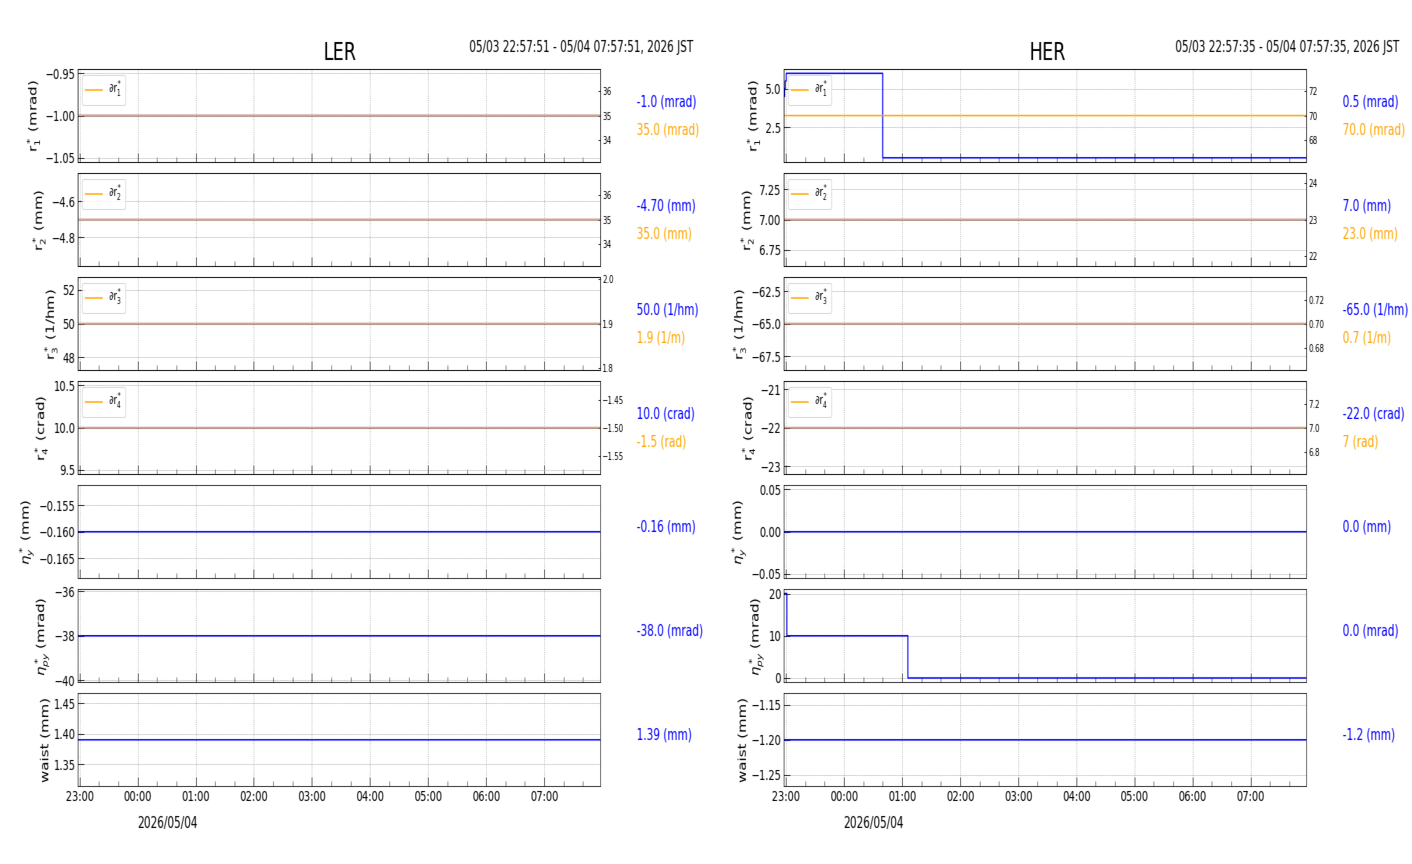
Task: Click the HER panel title
Action: (1047, 52)
